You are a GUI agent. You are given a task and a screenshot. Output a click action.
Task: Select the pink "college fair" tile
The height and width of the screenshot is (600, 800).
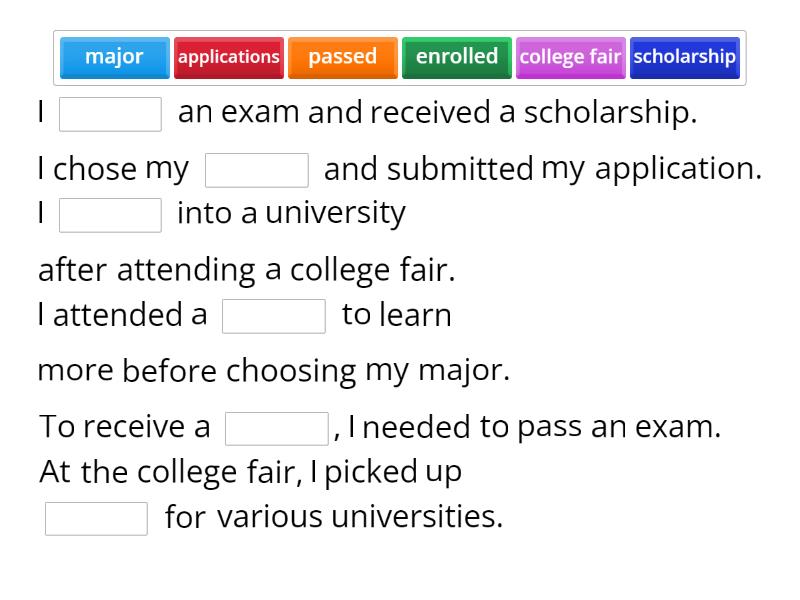pyautogui.click(x=570, y=57)
